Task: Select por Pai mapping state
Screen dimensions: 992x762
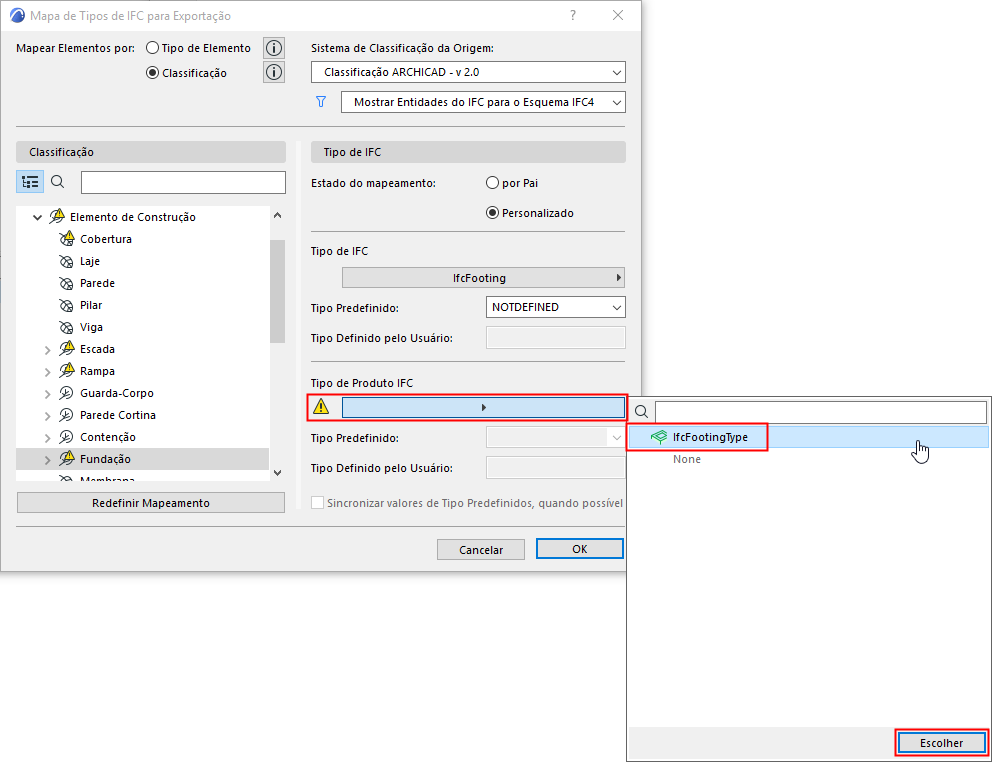Action: pos(492,183)
